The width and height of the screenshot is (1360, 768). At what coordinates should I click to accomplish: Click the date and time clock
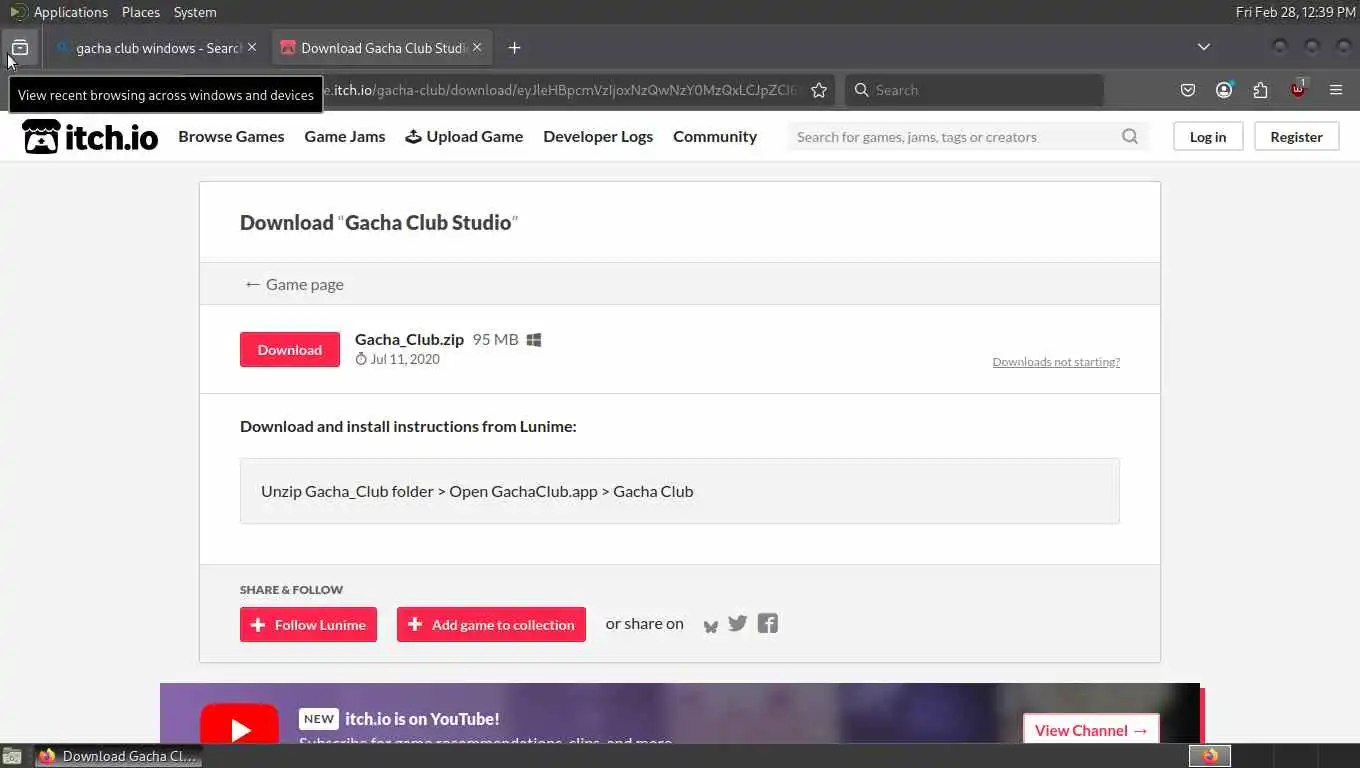click(x=1295, y=12)
